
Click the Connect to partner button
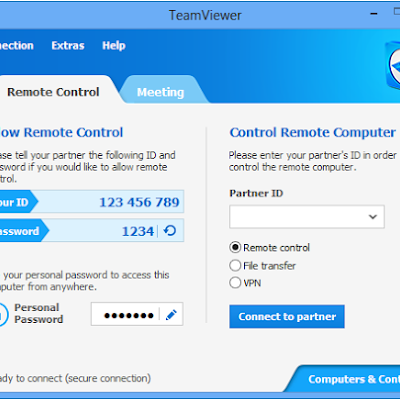[287, 316]
